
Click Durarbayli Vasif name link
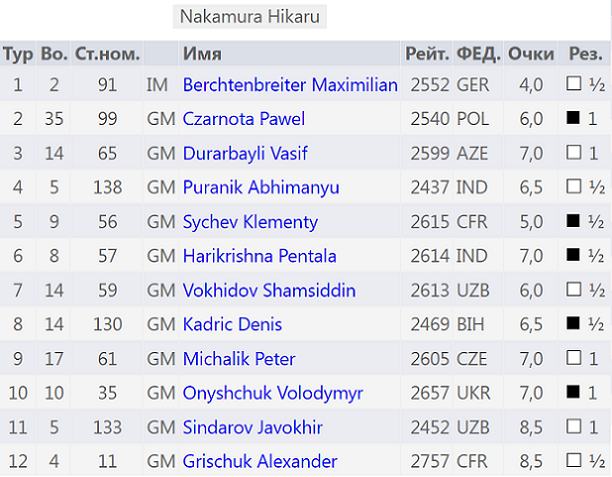(244, 153)
